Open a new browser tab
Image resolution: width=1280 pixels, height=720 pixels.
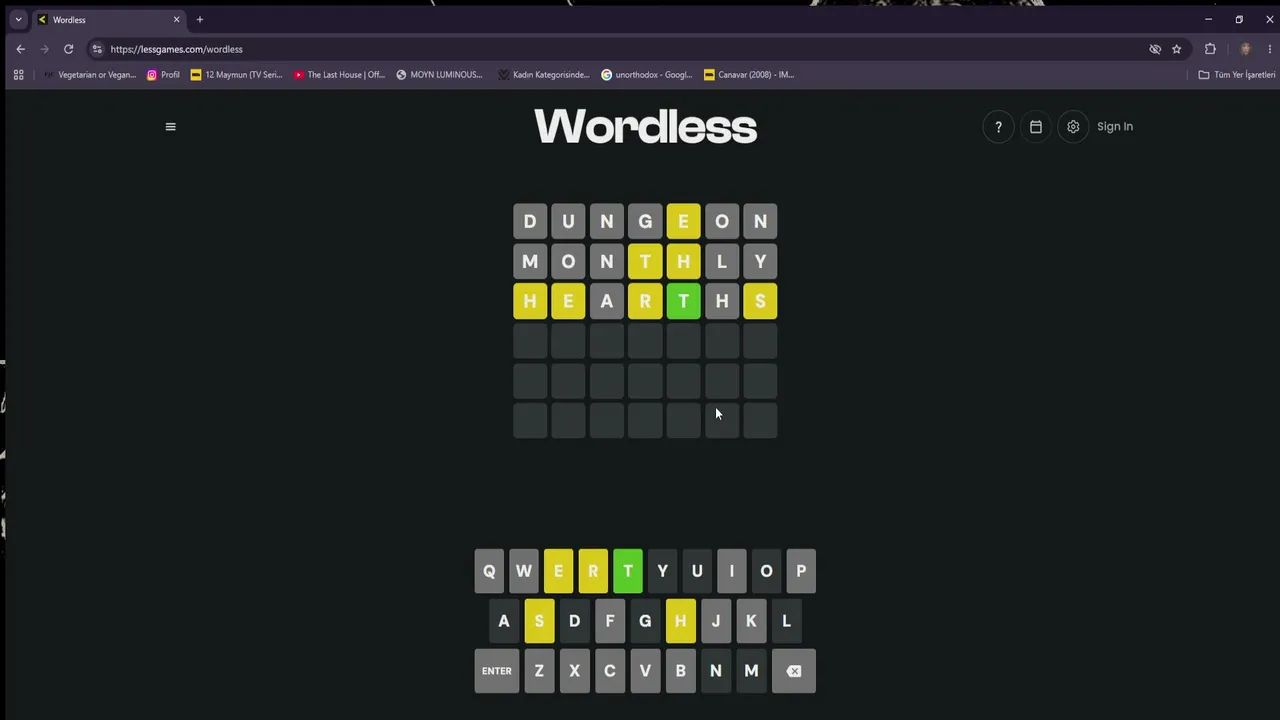click(x=200, y=19)
